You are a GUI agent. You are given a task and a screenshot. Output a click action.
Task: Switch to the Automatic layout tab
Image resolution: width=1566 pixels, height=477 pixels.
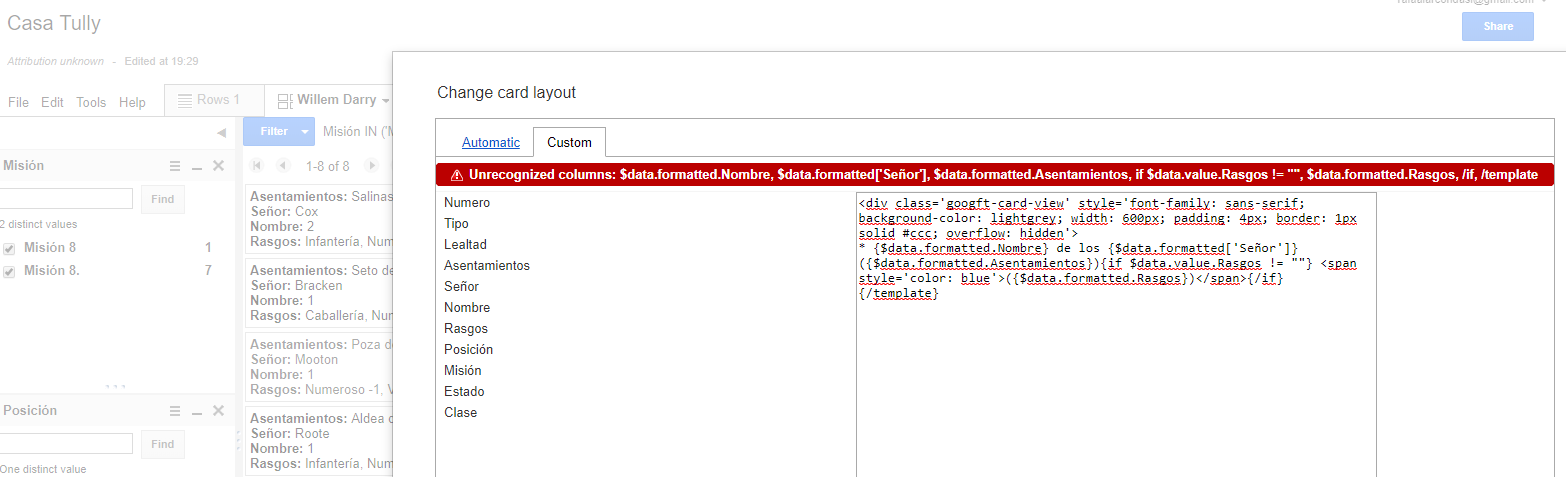[x=491, y=143]
